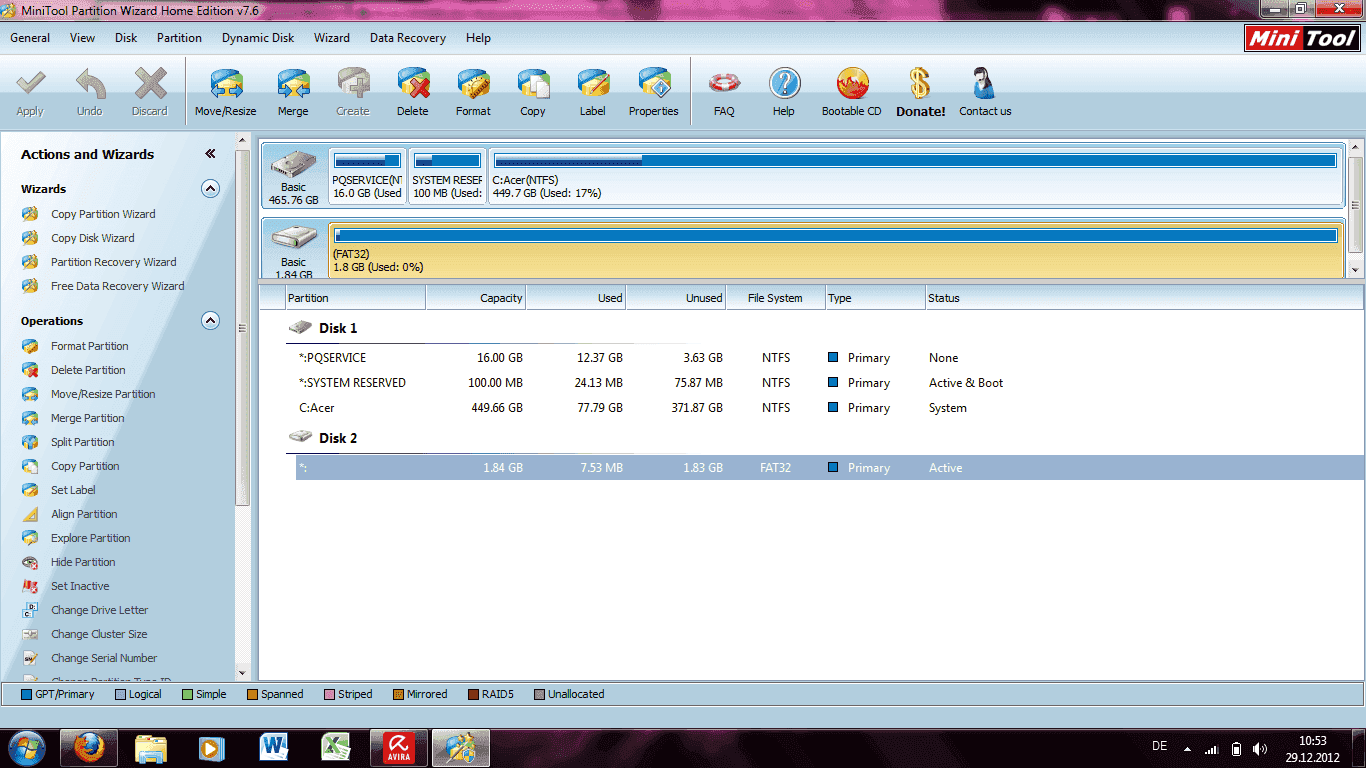This screenshot has height=768, width=1366.
Task: Select the Disk 2 Basic drive icon
Action: (x=293, y=239)
